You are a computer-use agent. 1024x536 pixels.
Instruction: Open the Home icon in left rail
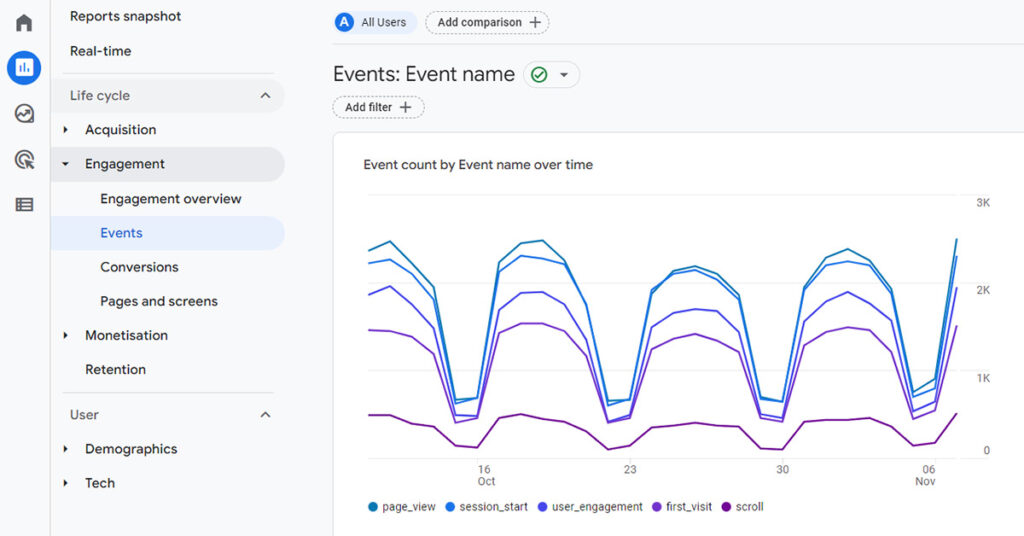24,23
